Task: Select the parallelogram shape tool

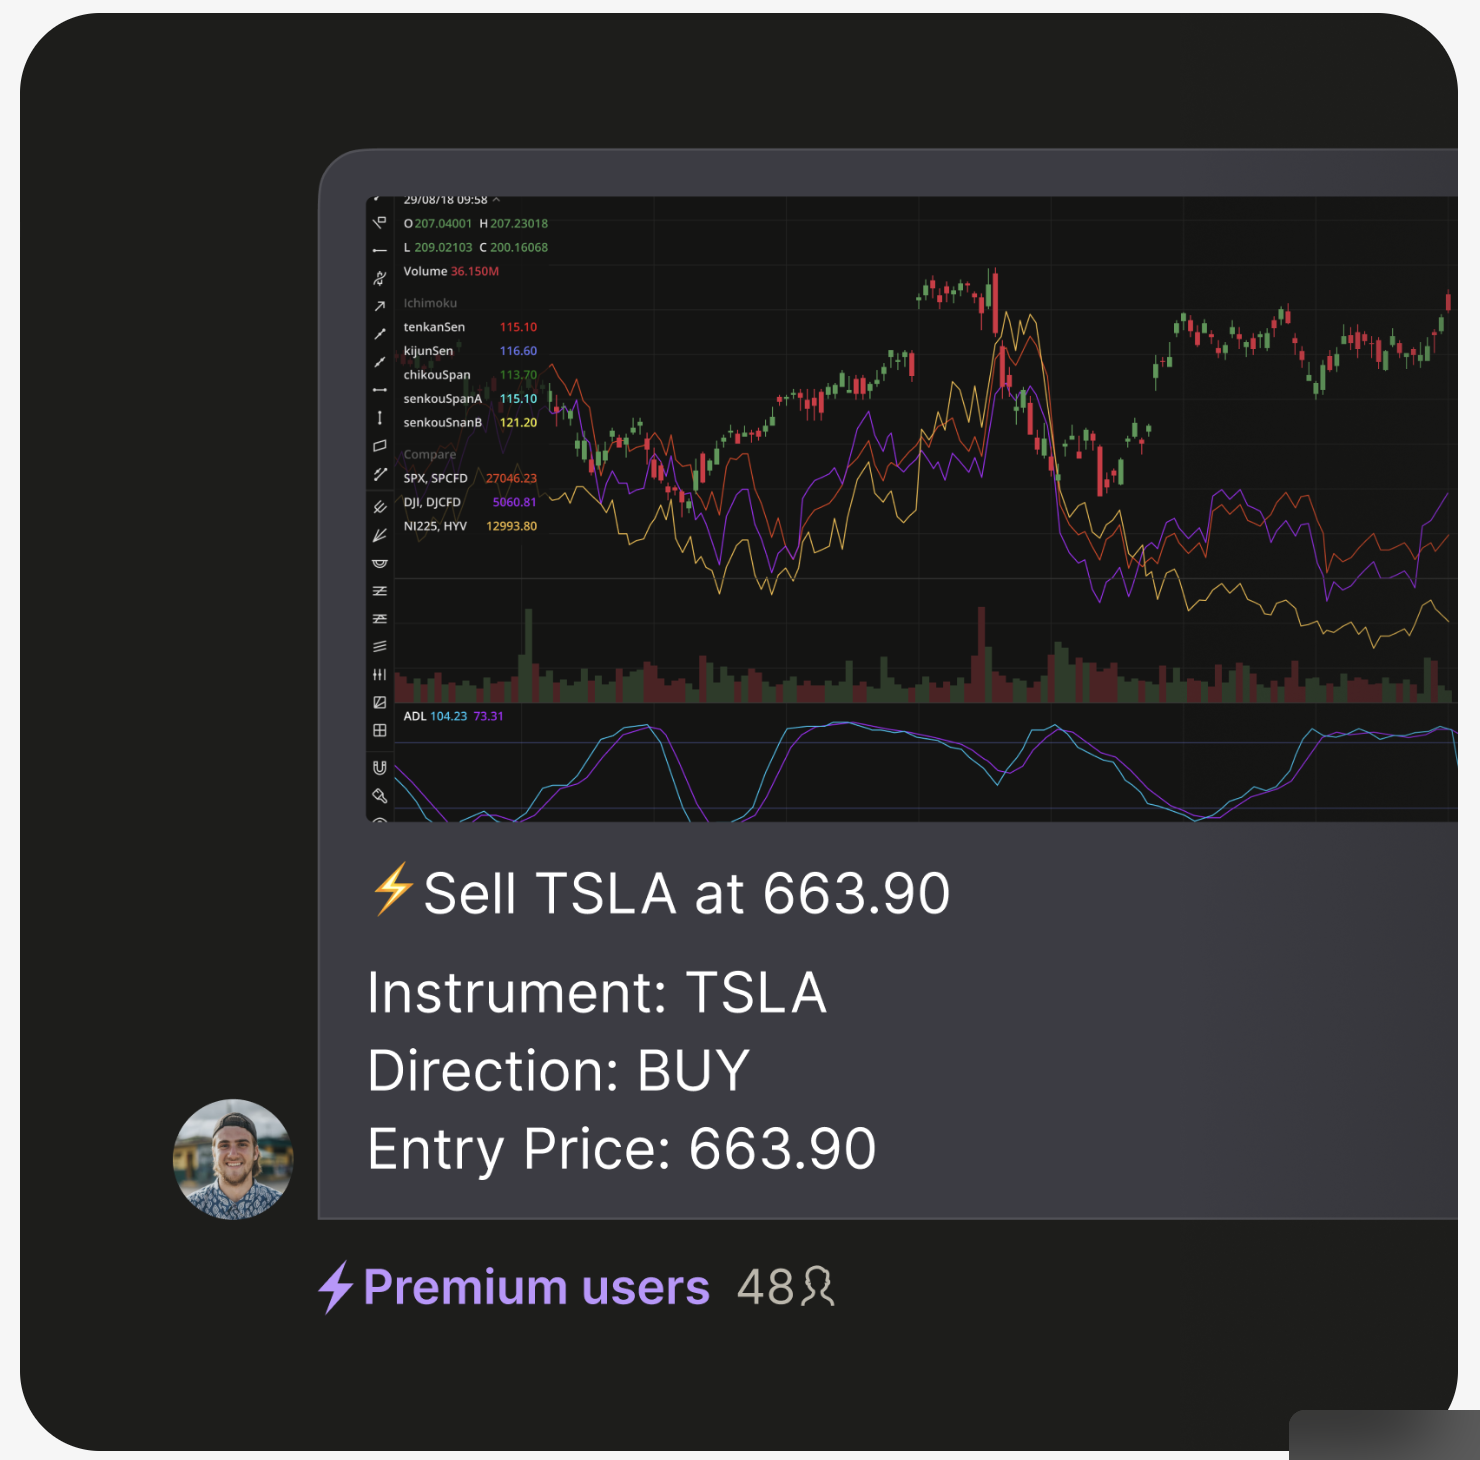Action: pyautogui.click(x=380, y=446)
